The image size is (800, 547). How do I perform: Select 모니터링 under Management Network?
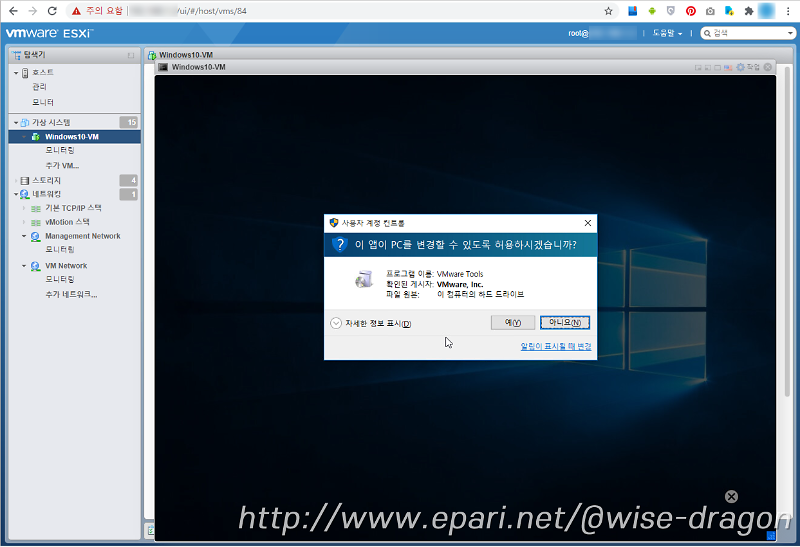60,250
